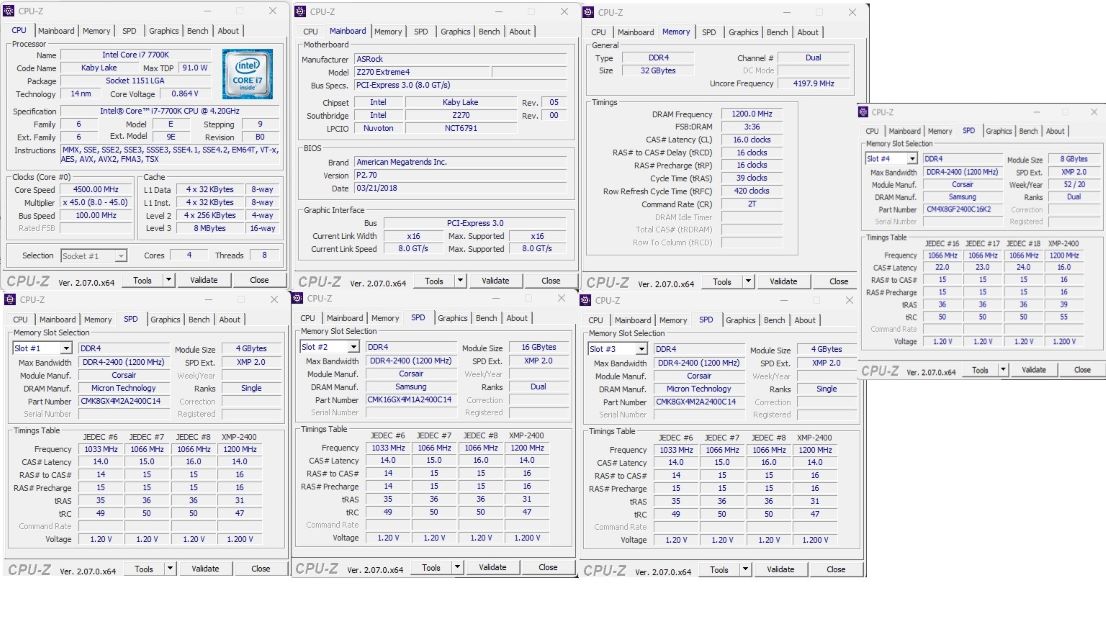Select the SPD tab in the DDR4 Memory timings window
The width and height of the screenshot is (1106, 622).
click(x=709, y=32)
